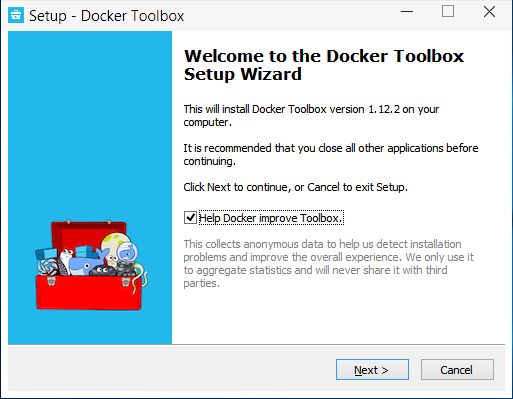Uncheck the Help Docker improve Toolbox checkbox
Screen dimensions: 513x399
(190, 218)
